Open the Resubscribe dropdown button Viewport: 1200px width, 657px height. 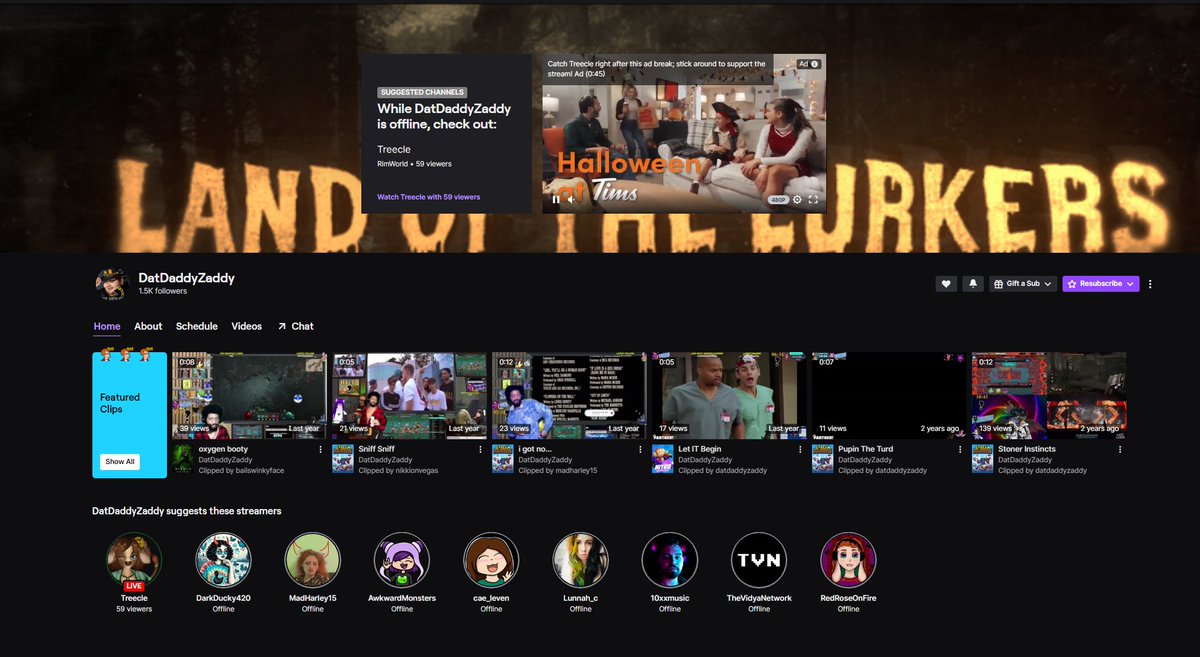click(x=1101, y=284)
